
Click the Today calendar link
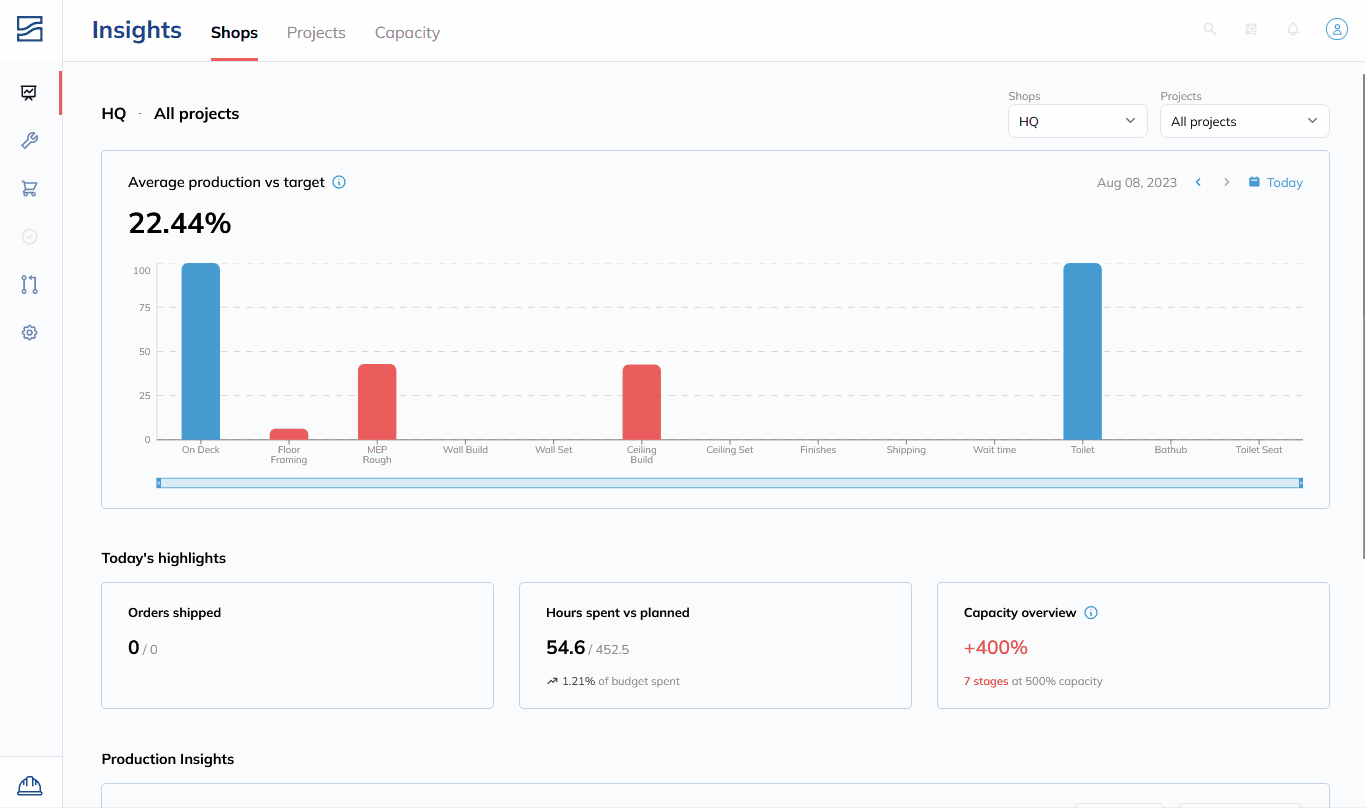coord(1275,182)
